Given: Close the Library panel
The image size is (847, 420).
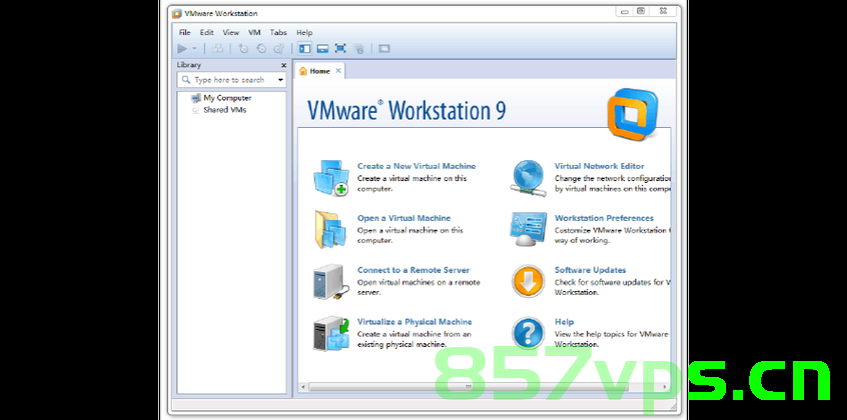Looking at the screenshot, I should pos(284,65).
